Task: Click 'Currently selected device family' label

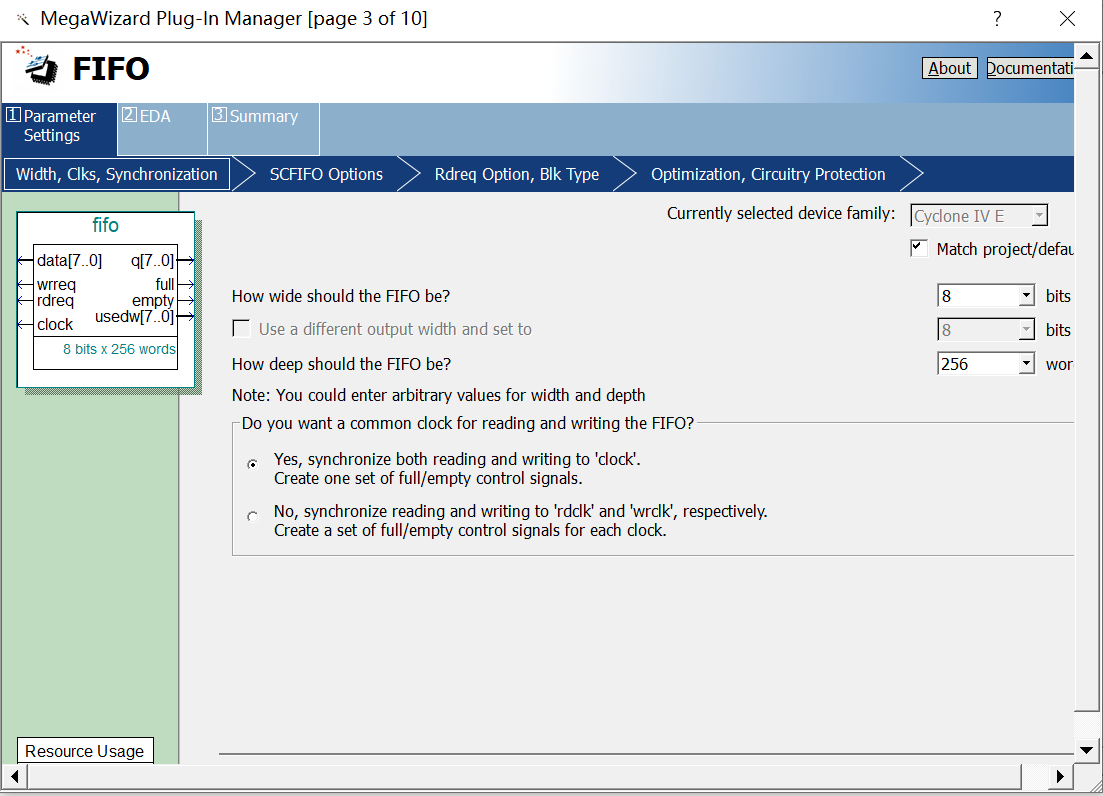Action: (781, 213)
